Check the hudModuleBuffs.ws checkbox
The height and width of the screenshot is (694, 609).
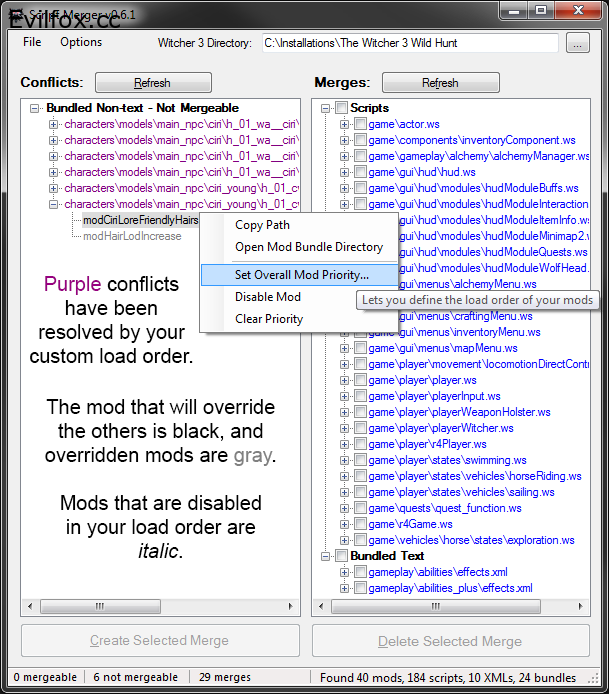click(360, 187)
